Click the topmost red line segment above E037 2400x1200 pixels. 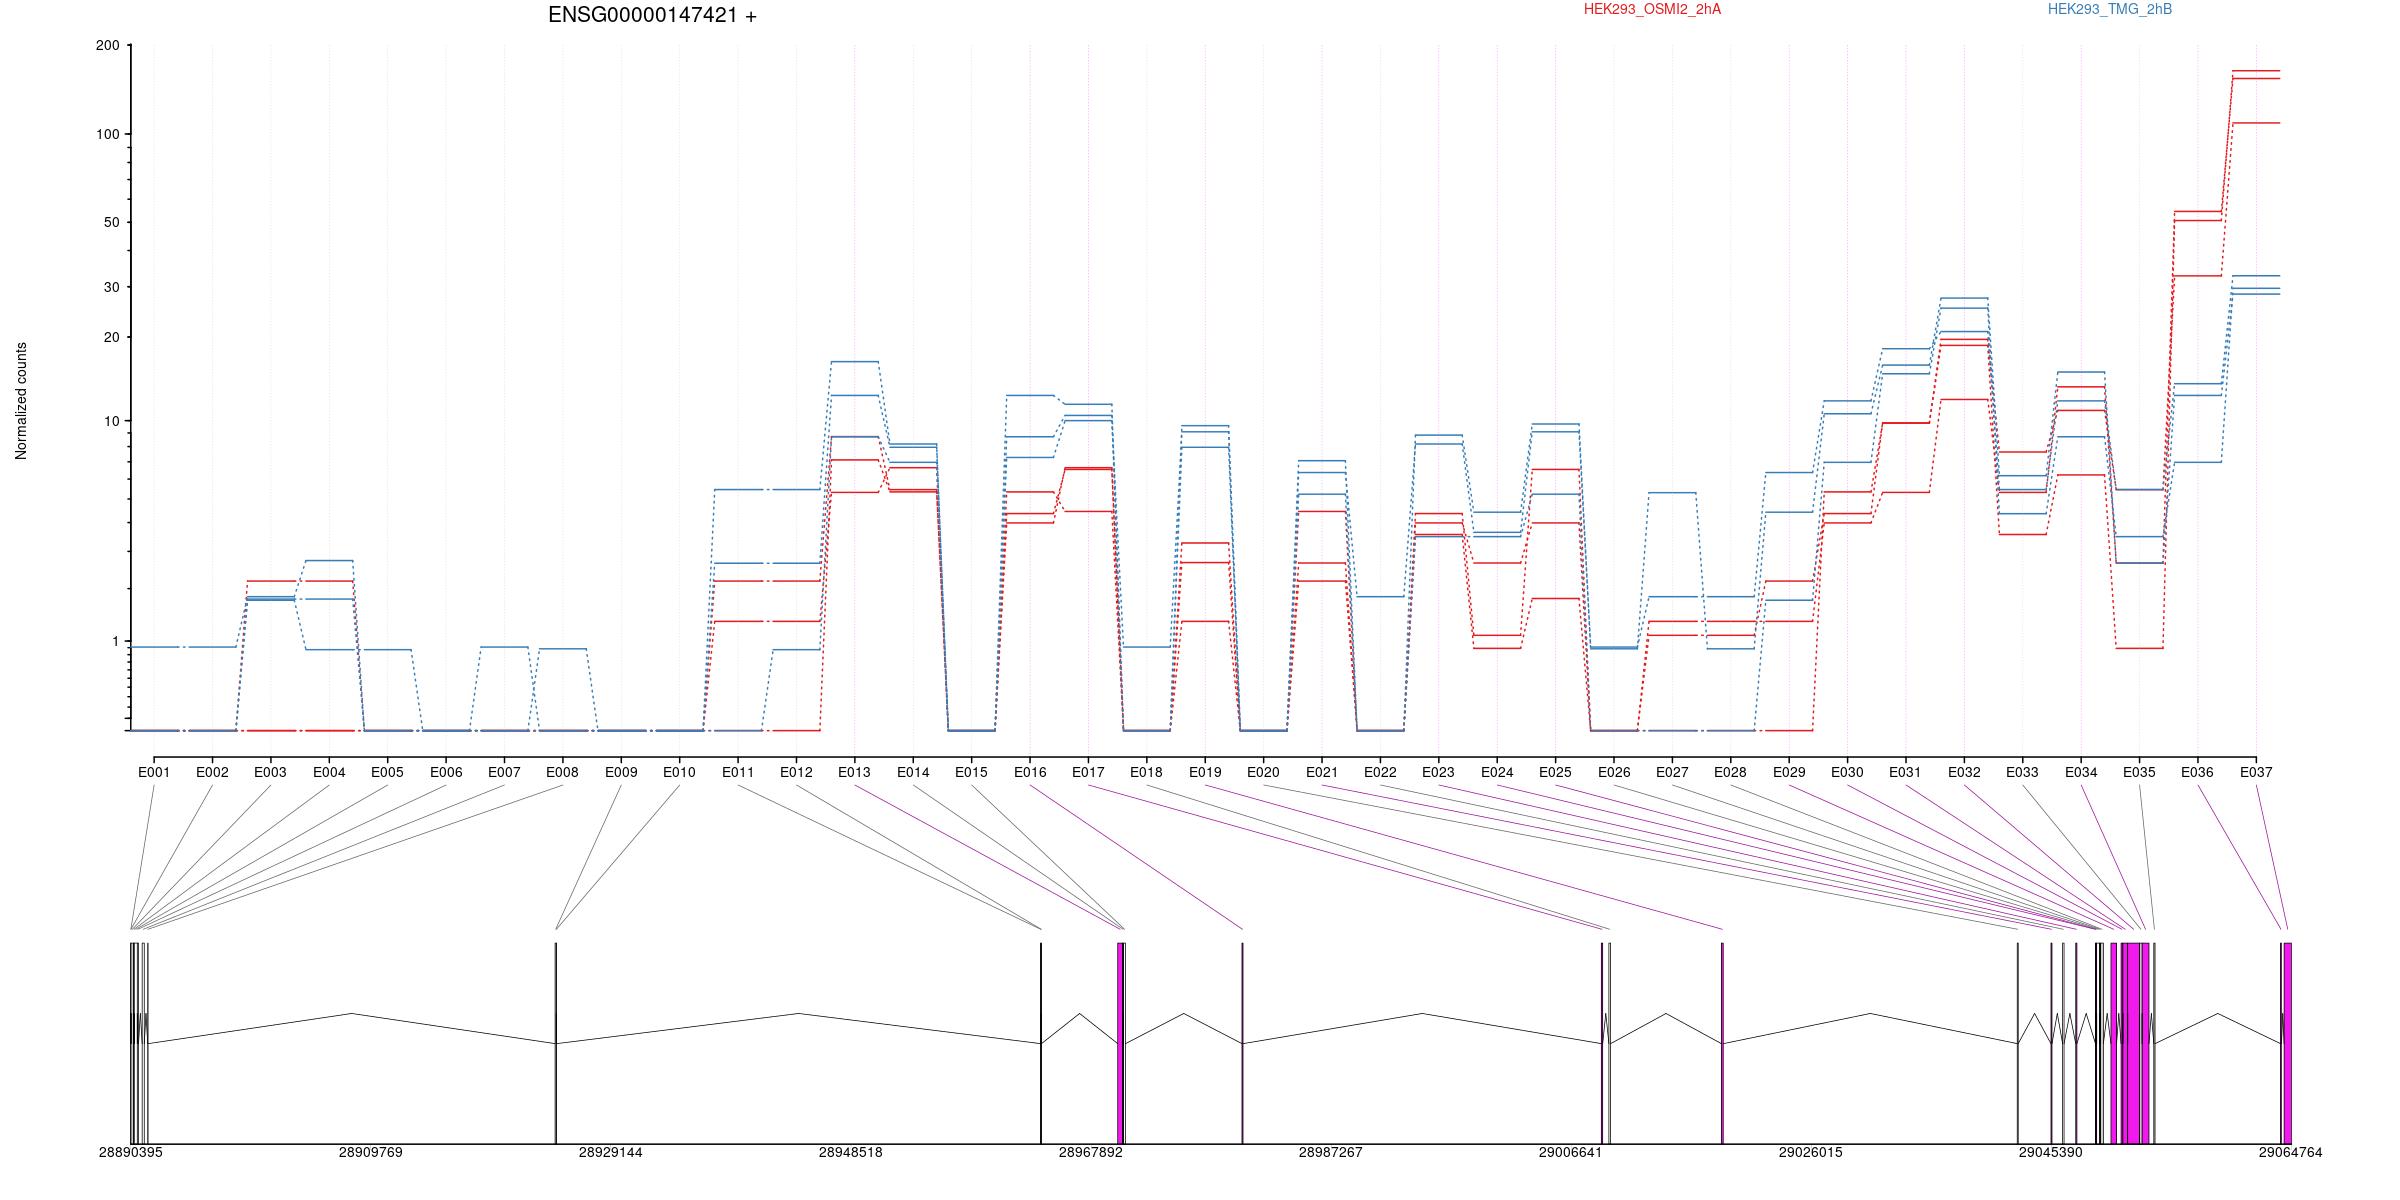coord(2256,71)
